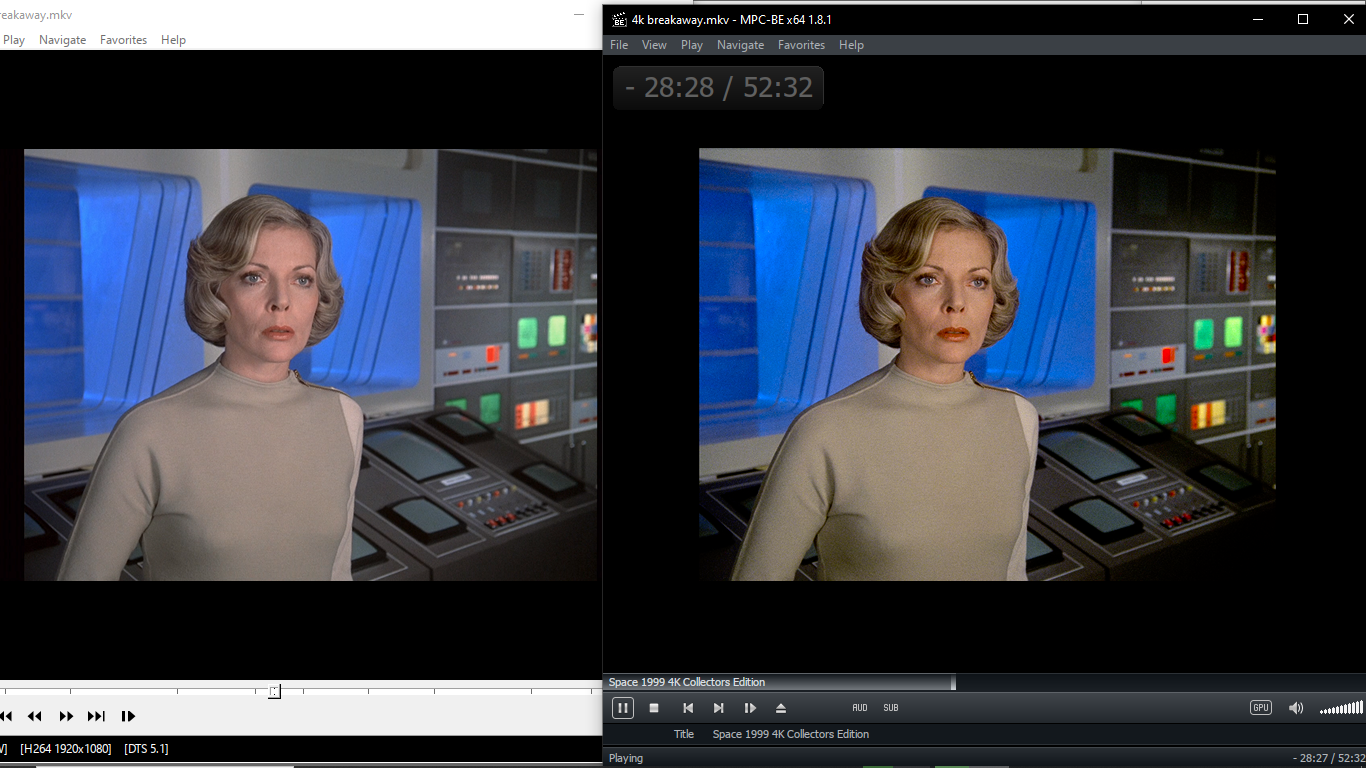Pause playback in the MPC-BE window
This screenshot has height=768, width=1366.
[622, 708]
